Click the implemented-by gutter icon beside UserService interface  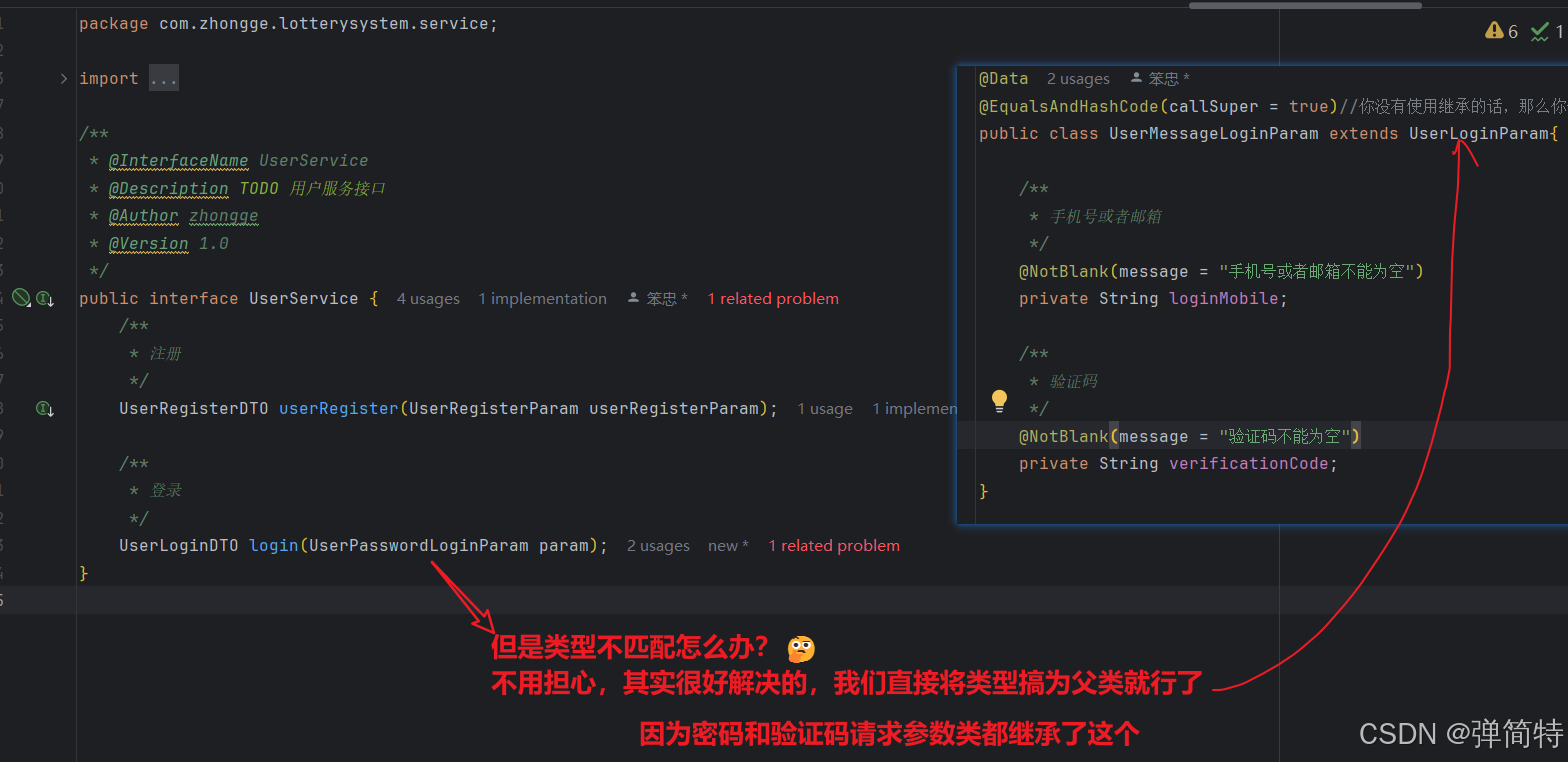pyautogui.click(x=45, y=298)
